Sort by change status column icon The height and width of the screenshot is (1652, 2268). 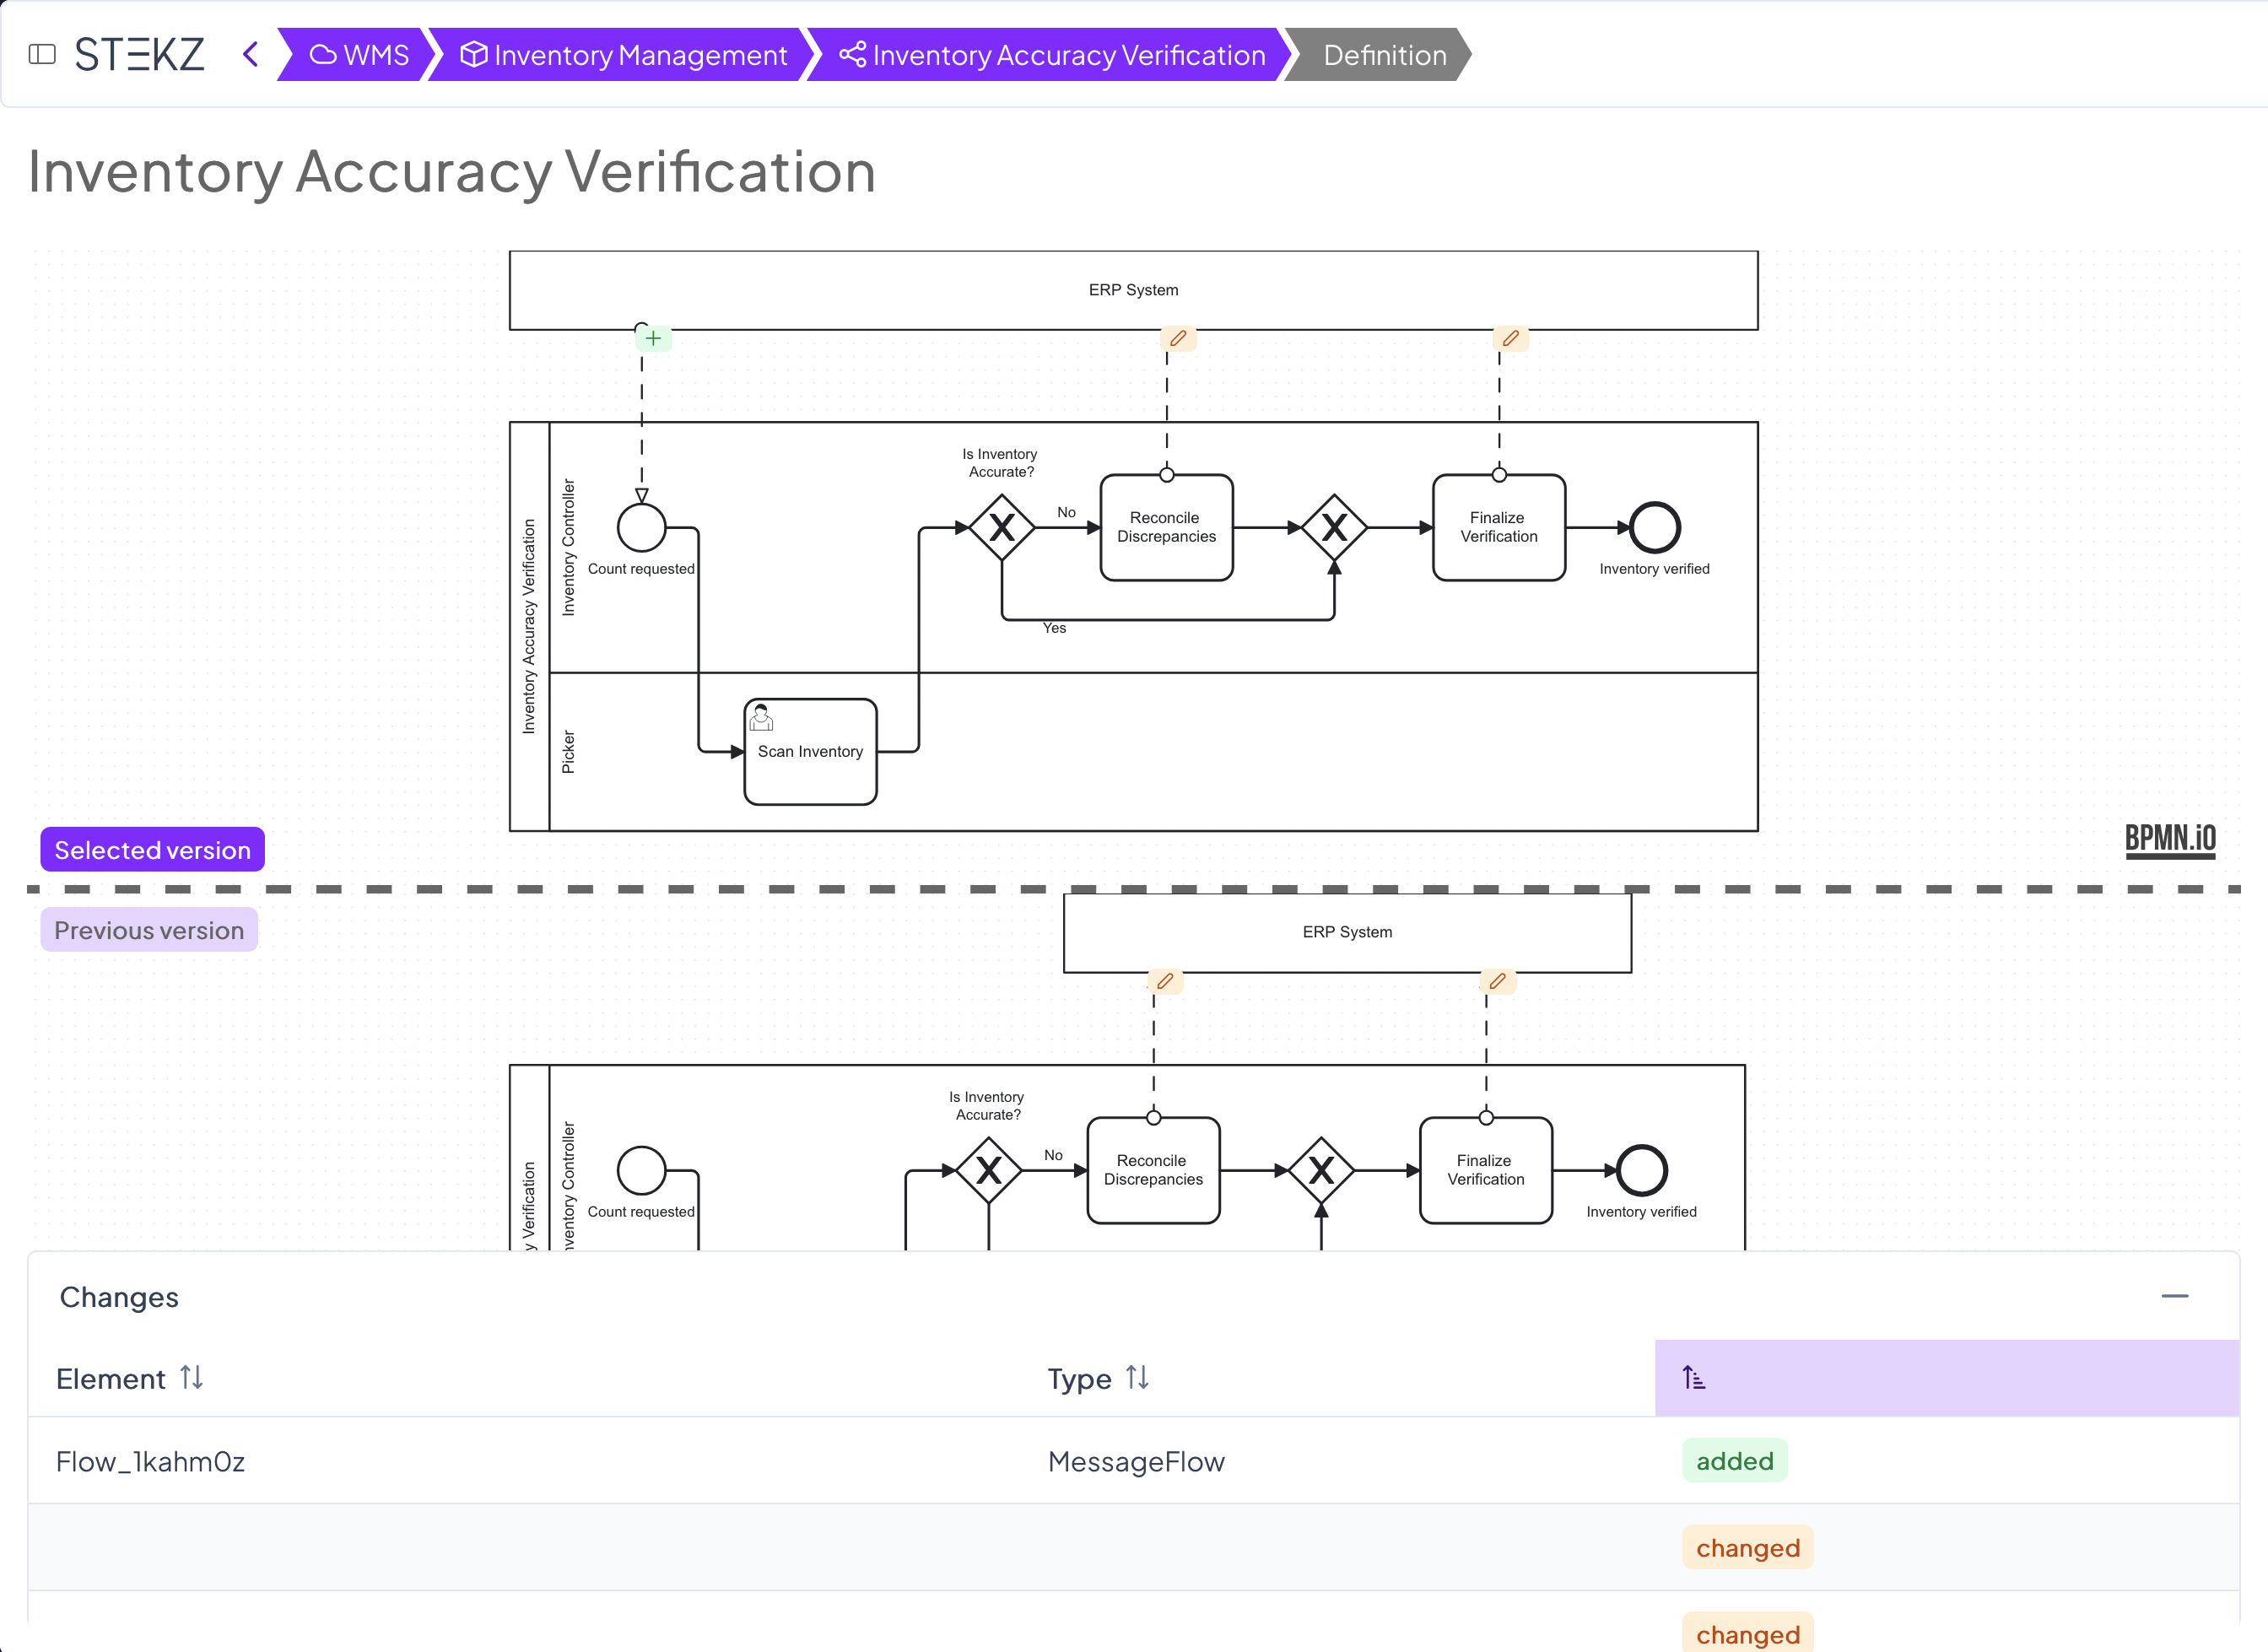1693,1378
